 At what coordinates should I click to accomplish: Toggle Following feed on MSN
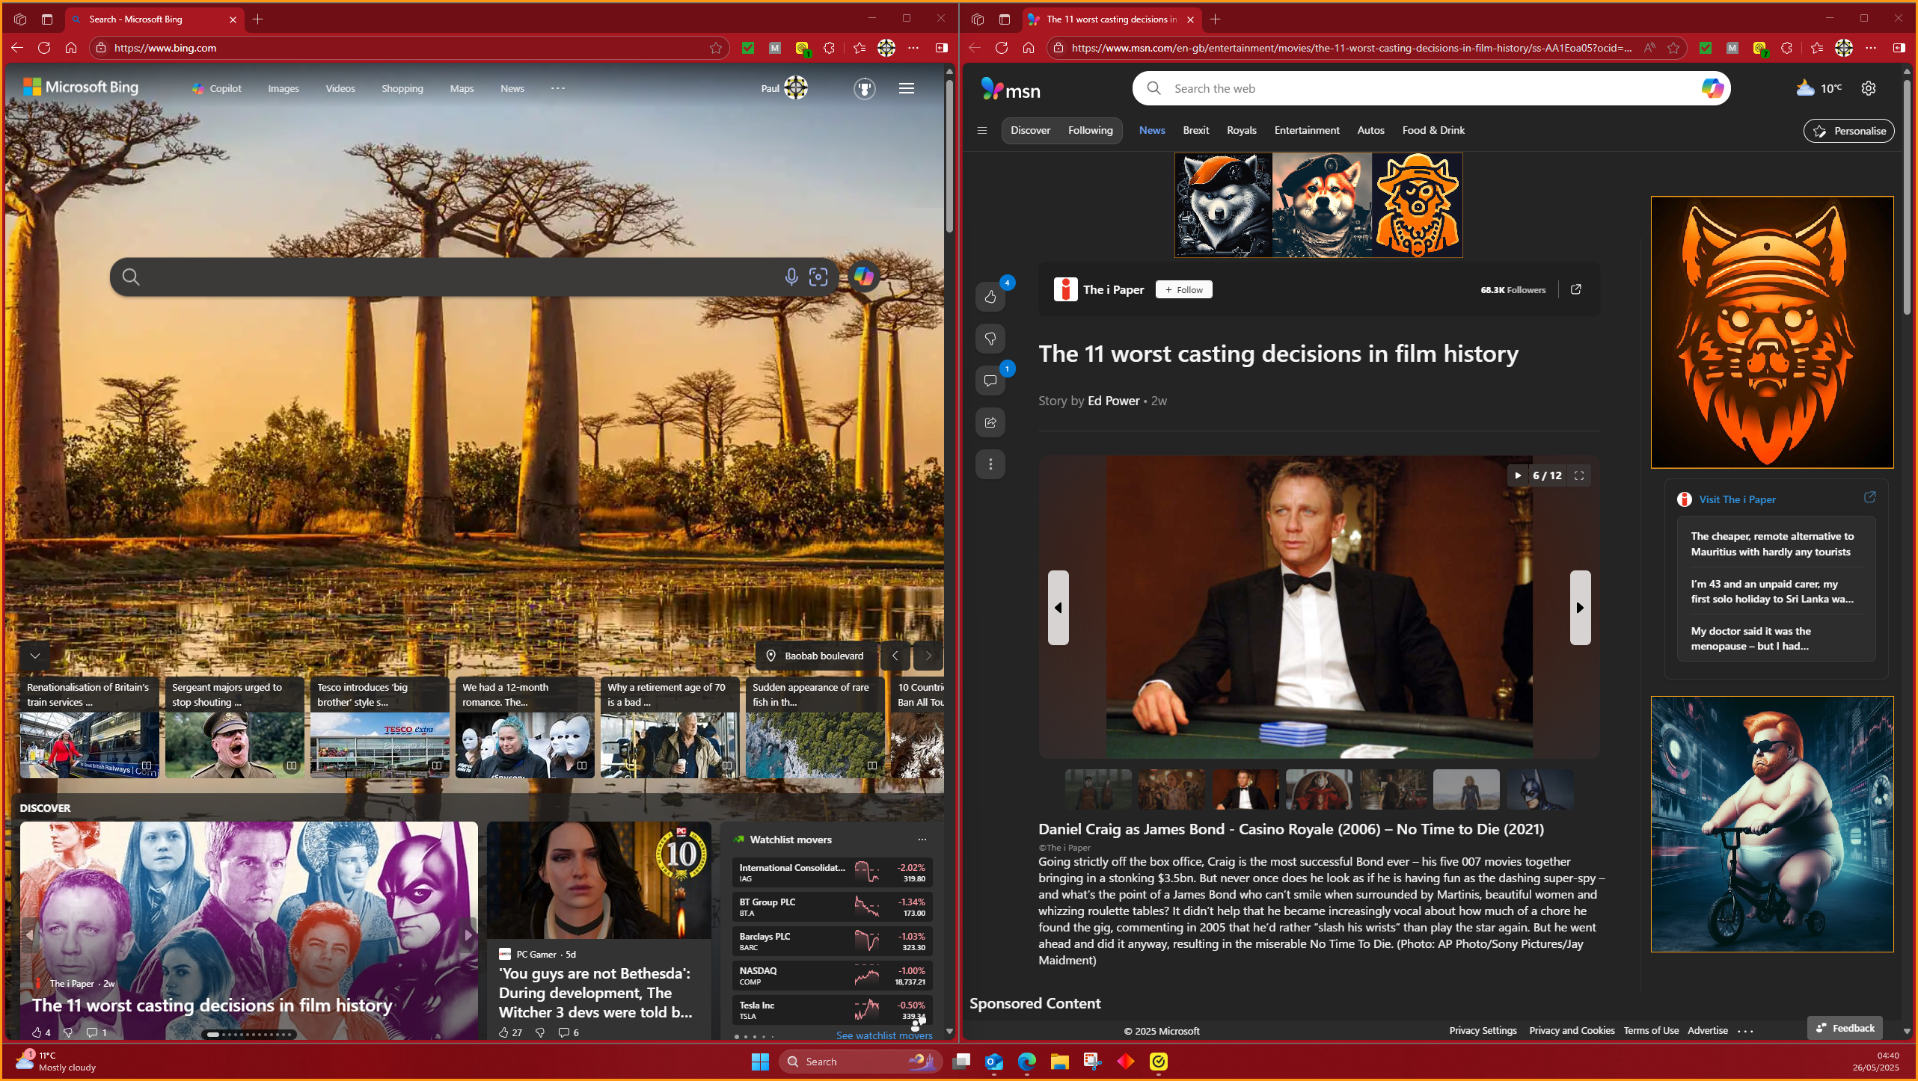pyautogui.click(x=1090, y=131)
